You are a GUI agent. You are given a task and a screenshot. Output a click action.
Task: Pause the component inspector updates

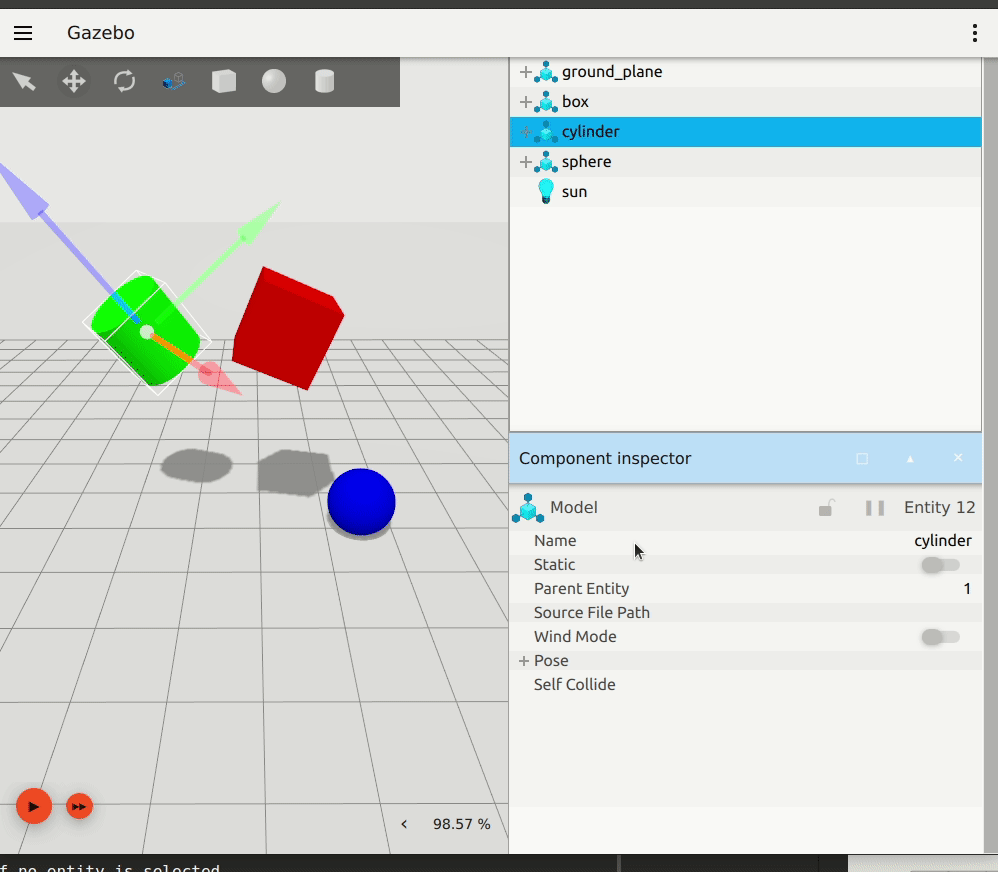click(x=875, y=507)
